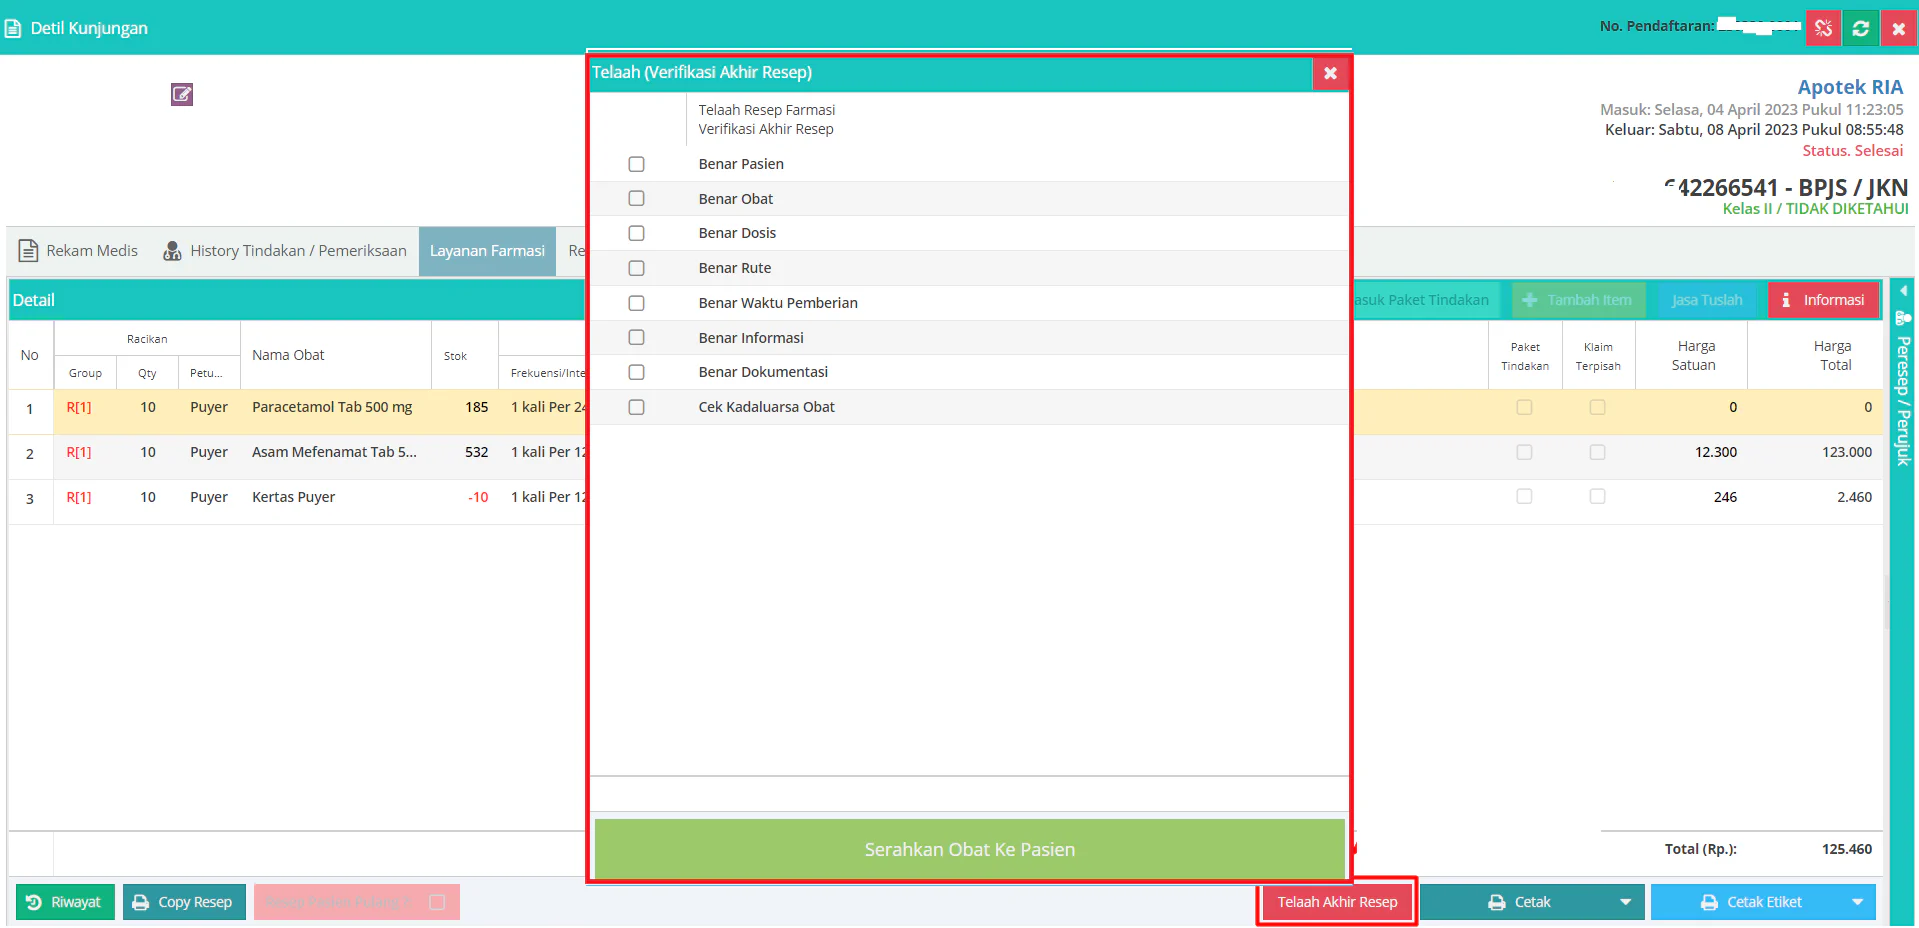
Task: Tick the Benar Dosis checkbox
Action: point(636,233)
